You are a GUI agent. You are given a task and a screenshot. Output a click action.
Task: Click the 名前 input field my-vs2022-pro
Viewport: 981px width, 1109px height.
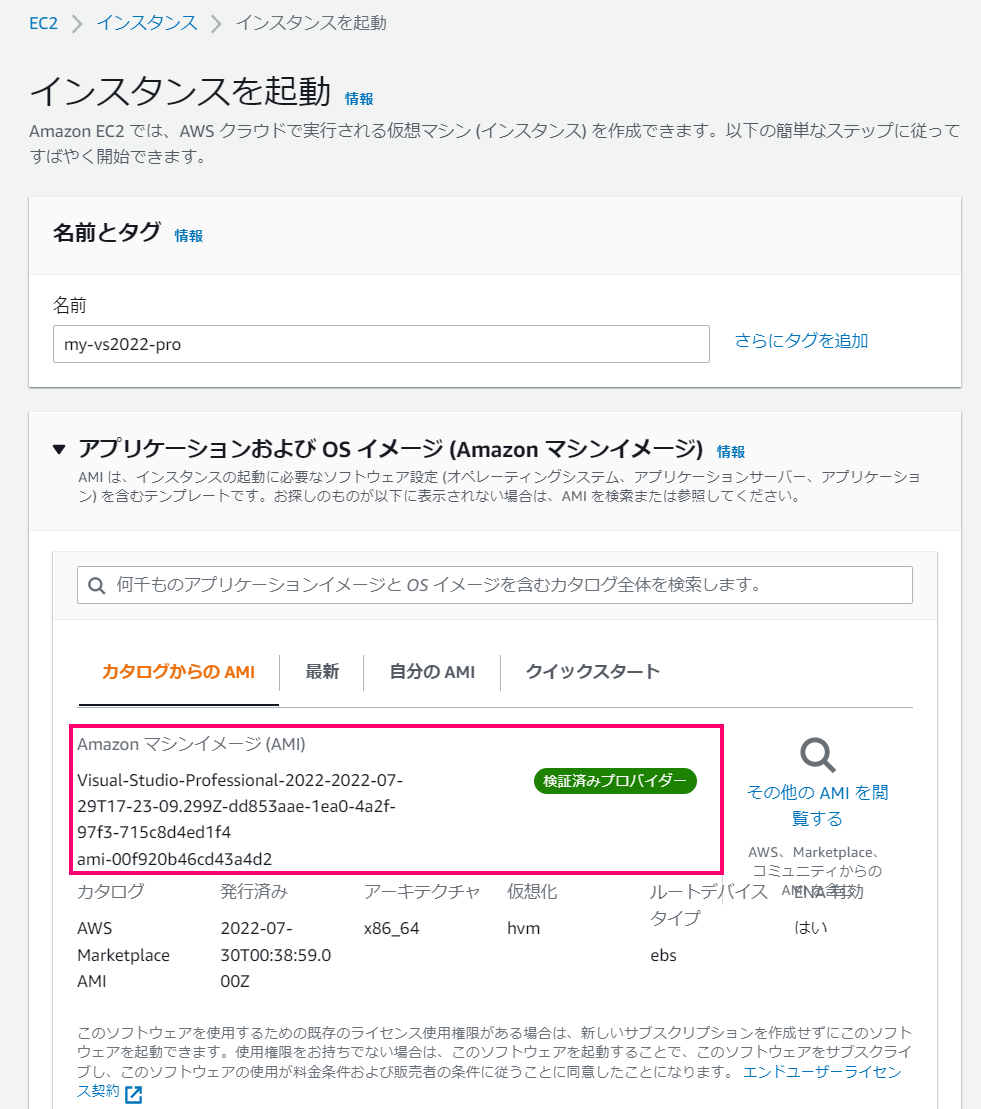pyautogui.click(x=381, y=344)
